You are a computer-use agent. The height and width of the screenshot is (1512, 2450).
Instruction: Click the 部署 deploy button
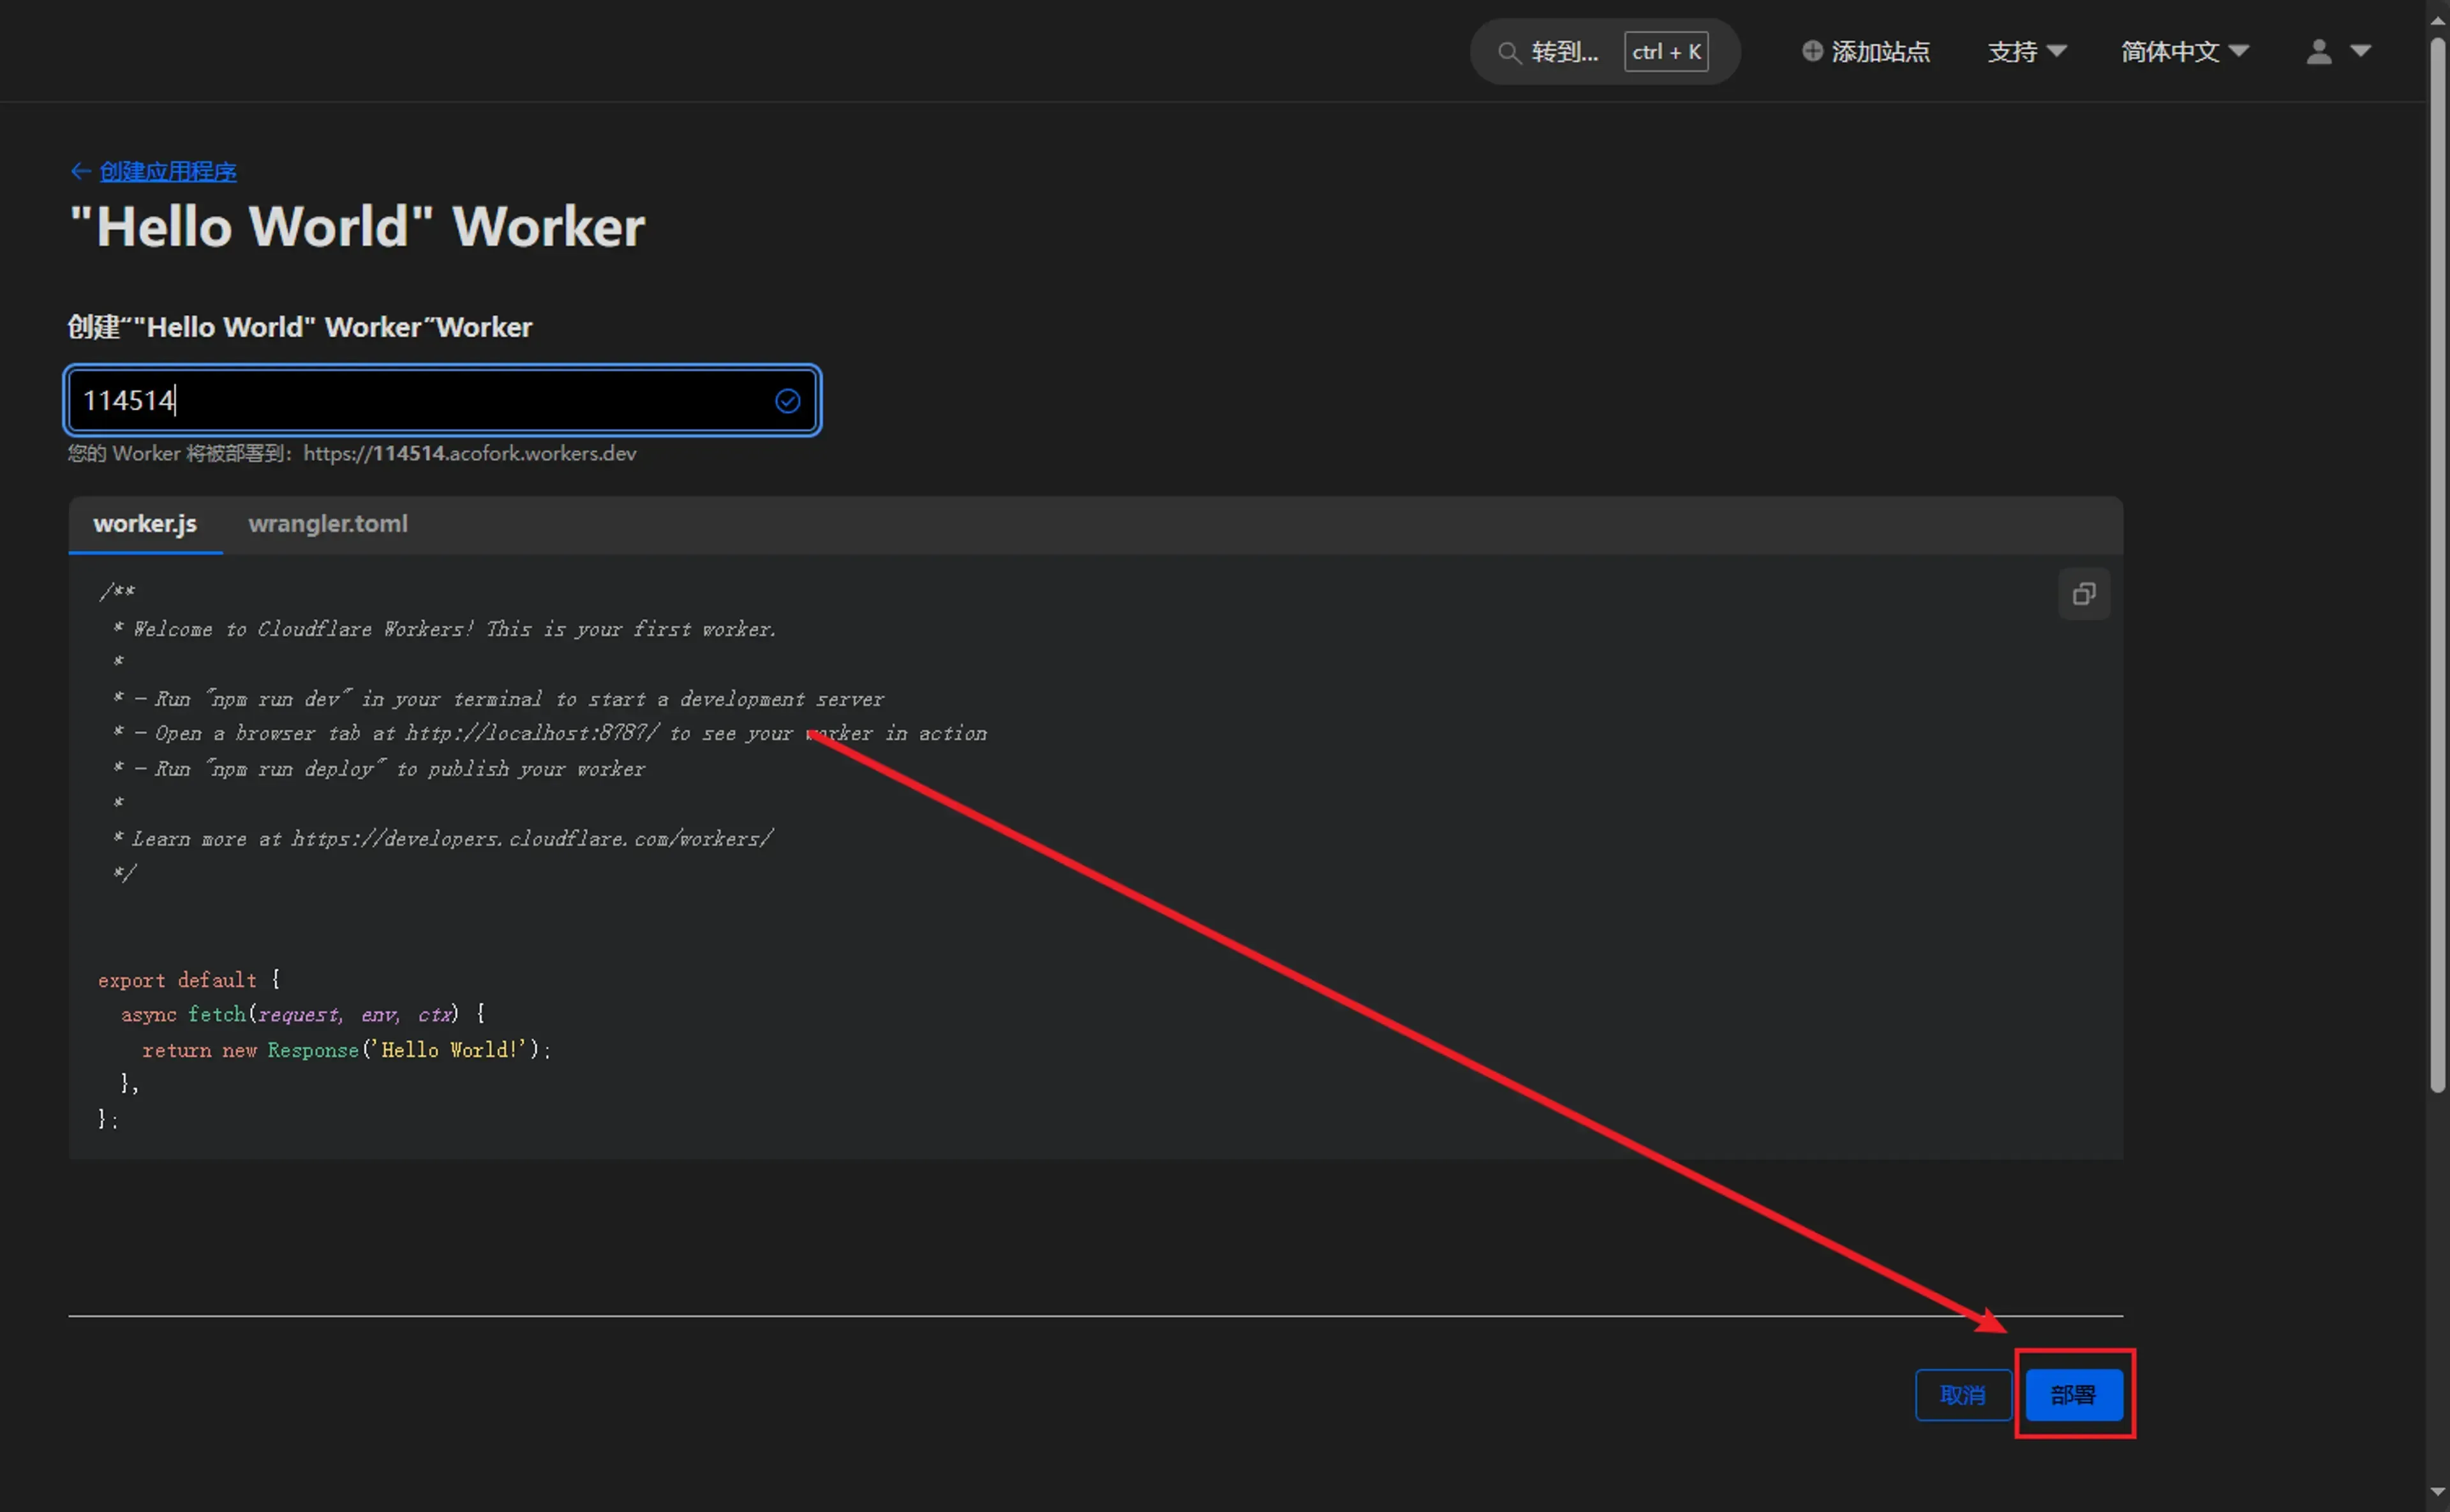pyautogui.click(x=2074, y=1395)
